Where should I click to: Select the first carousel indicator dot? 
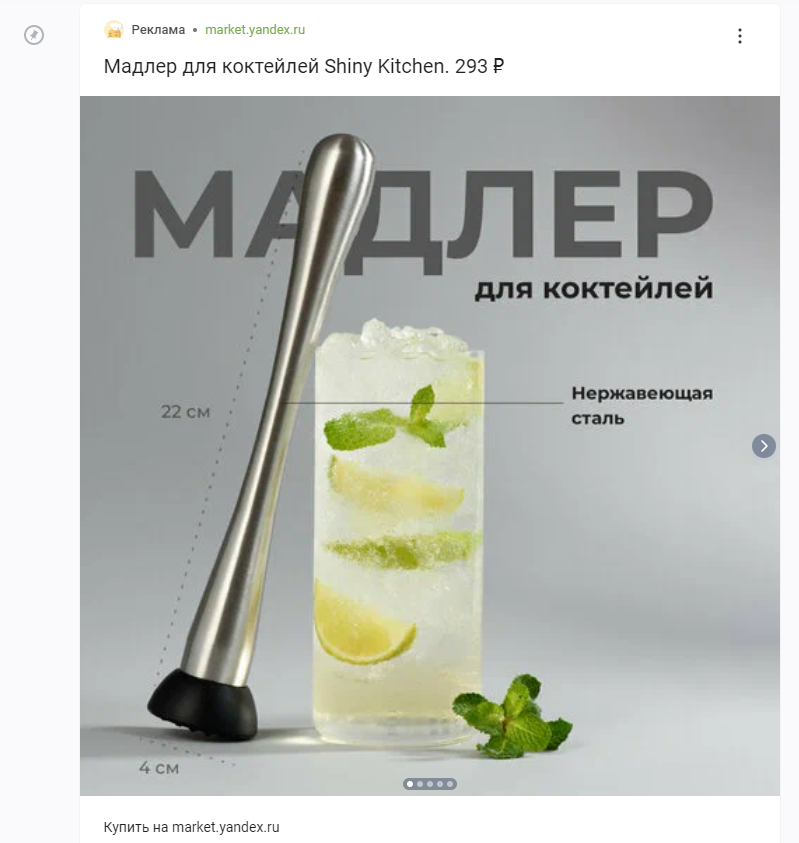410,784
